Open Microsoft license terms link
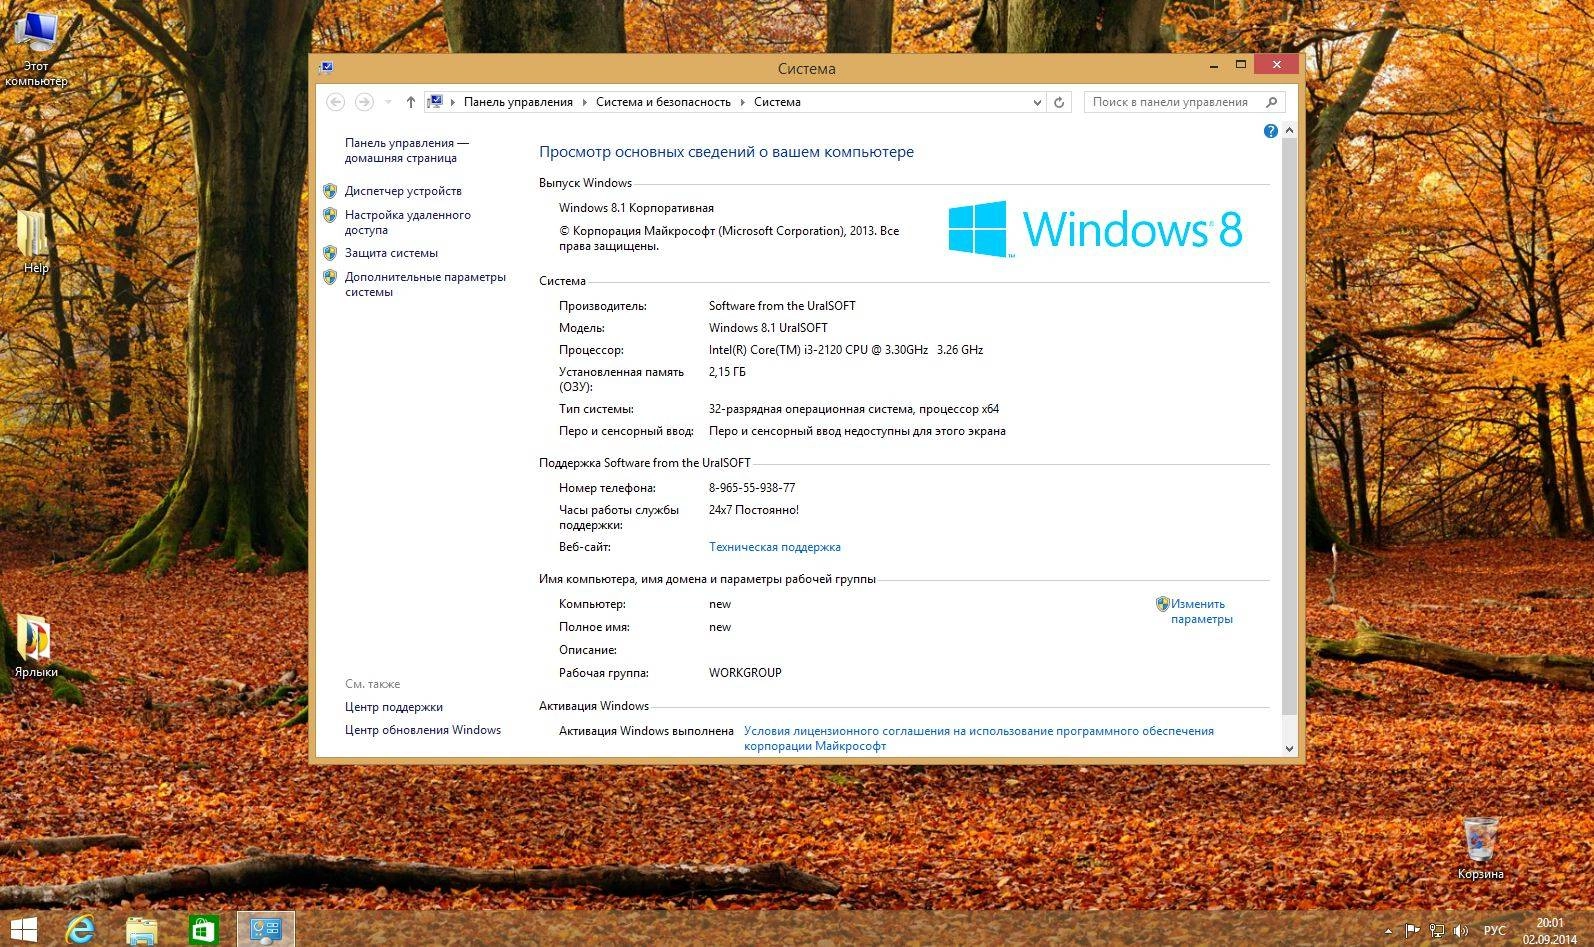This screenshot has width=1594, height=947. pos(978,738)
